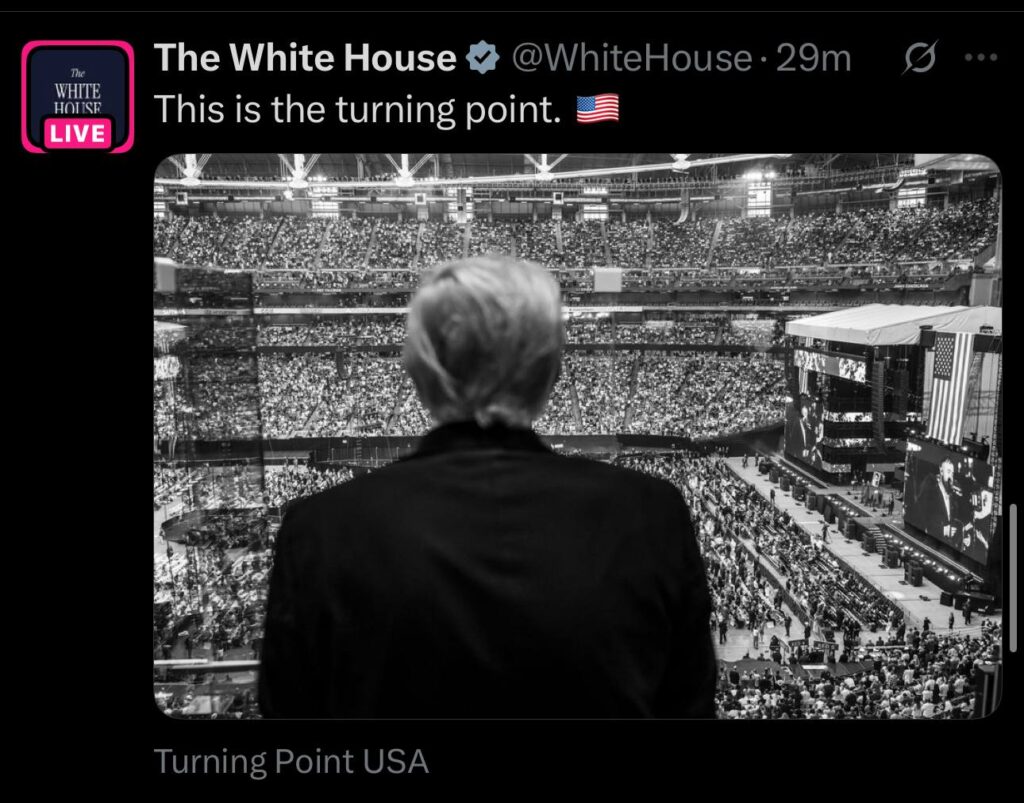Click the tweet text "This is the turning point."
Viewport: 1024px width, 803px height.
(x=357, y=108)
